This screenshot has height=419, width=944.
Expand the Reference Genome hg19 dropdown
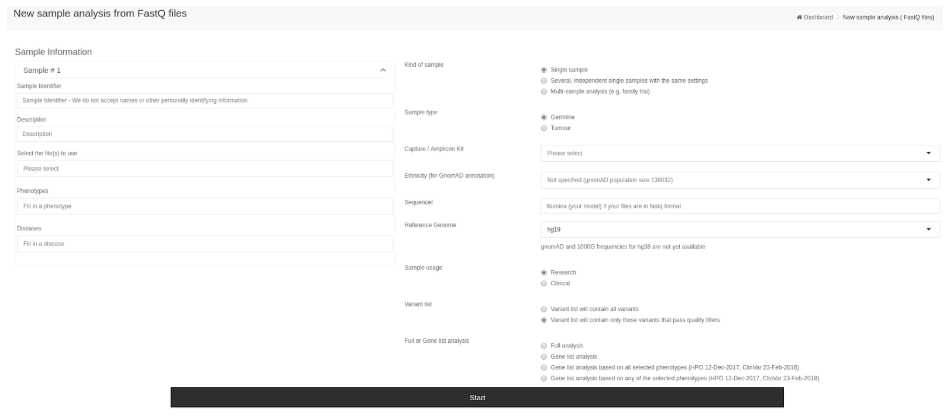click(x=740, y=229)
